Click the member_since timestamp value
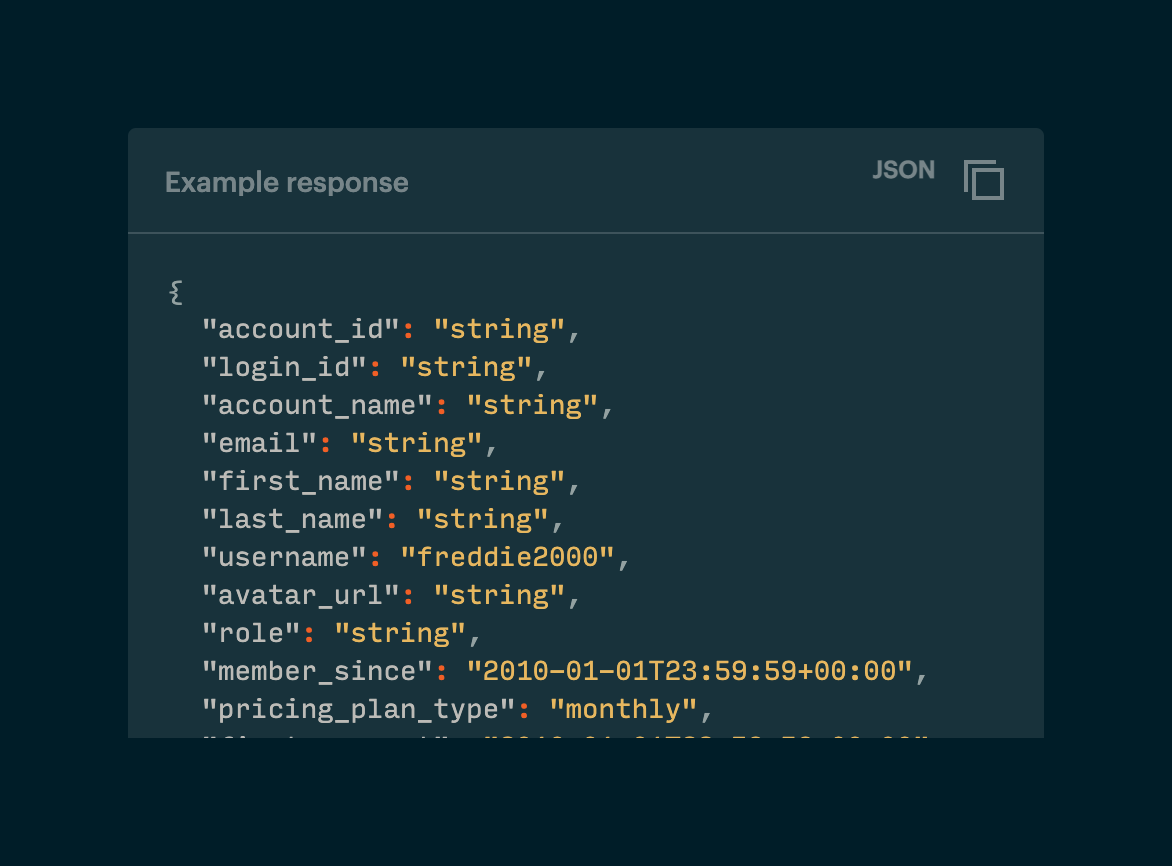This screenshot has width=1172, height=866. click(690, 671)
